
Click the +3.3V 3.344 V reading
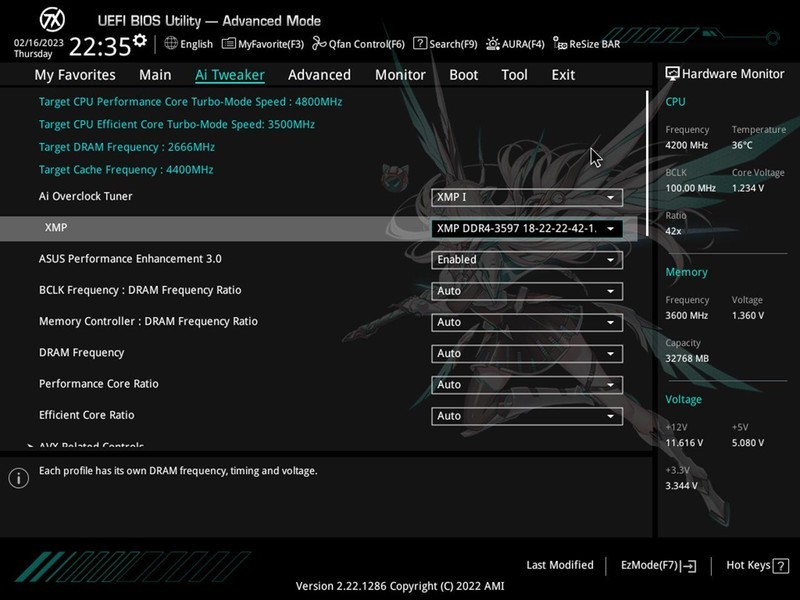click(x=681, y=486)
